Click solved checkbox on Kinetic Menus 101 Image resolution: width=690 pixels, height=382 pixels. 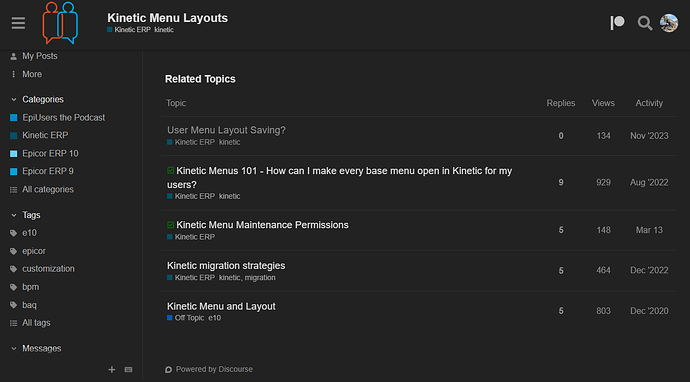pos(171,170)
